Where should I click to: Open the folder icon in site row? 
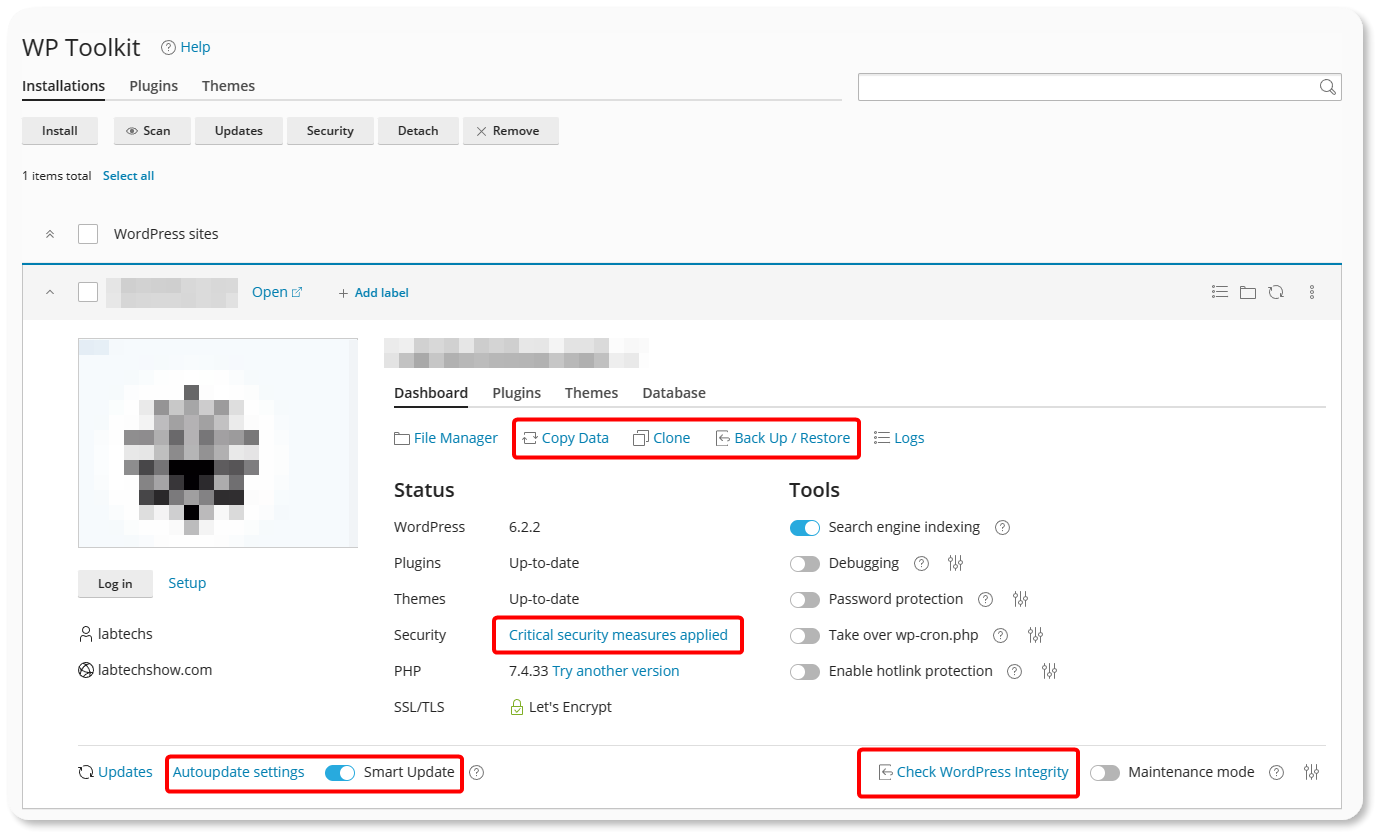pos(1247,292)
